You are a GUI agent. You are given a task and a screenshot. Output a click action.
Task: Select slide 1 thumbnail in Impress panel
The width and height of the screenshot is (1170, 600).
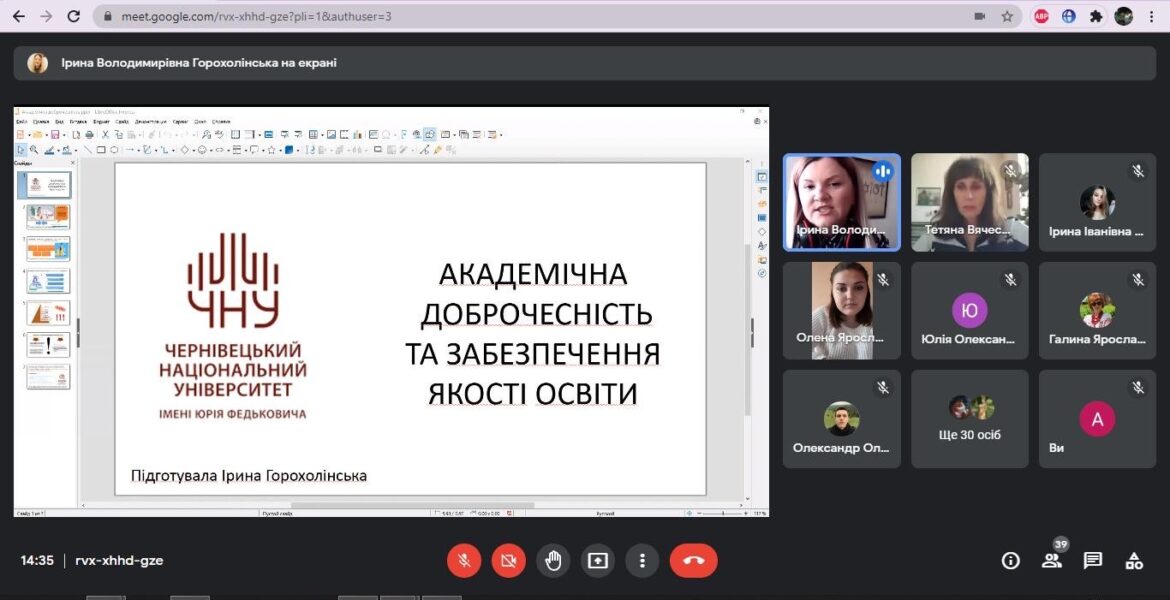[49, 184]
